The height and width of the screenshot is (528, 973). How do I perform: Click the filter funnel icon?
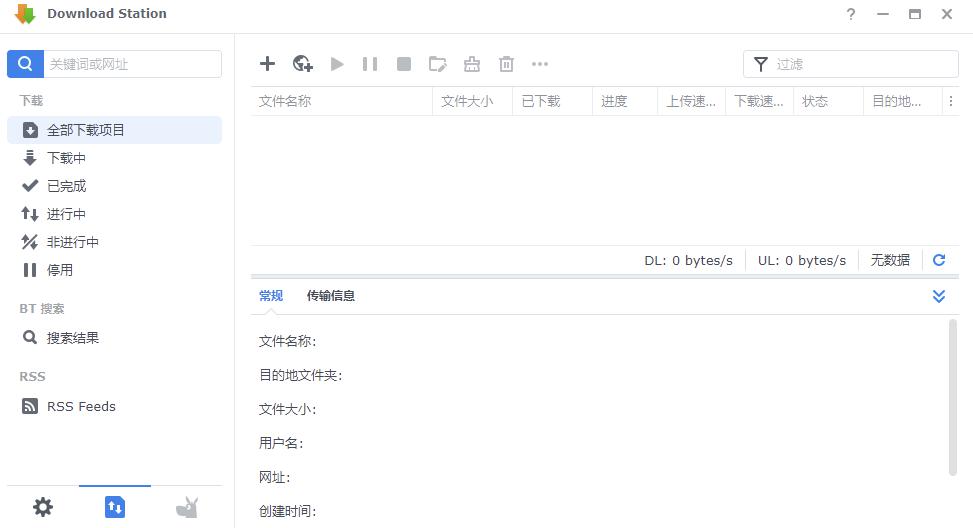coord(761,64)
